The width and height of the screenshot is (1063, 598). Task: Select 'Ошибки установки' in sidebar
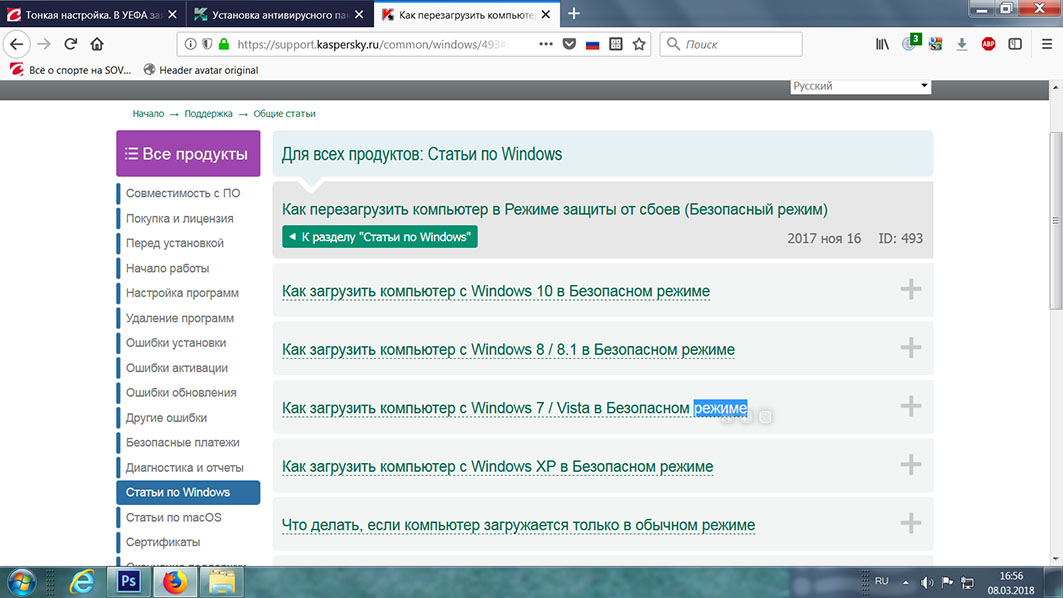[x=176, y=342]
